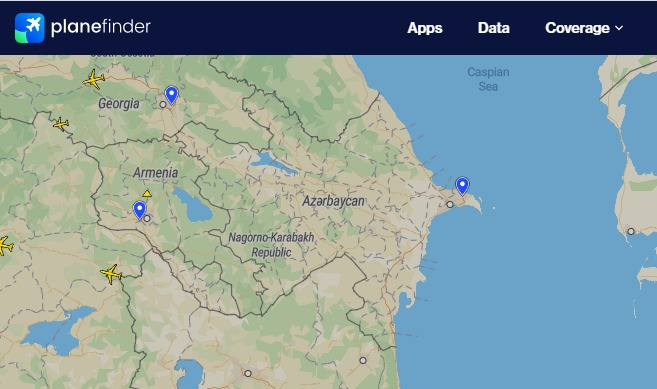Viewport: 657px width, 389px height.
Task: Click the blue location pin near Baku
Action: (x=462, y=186)
